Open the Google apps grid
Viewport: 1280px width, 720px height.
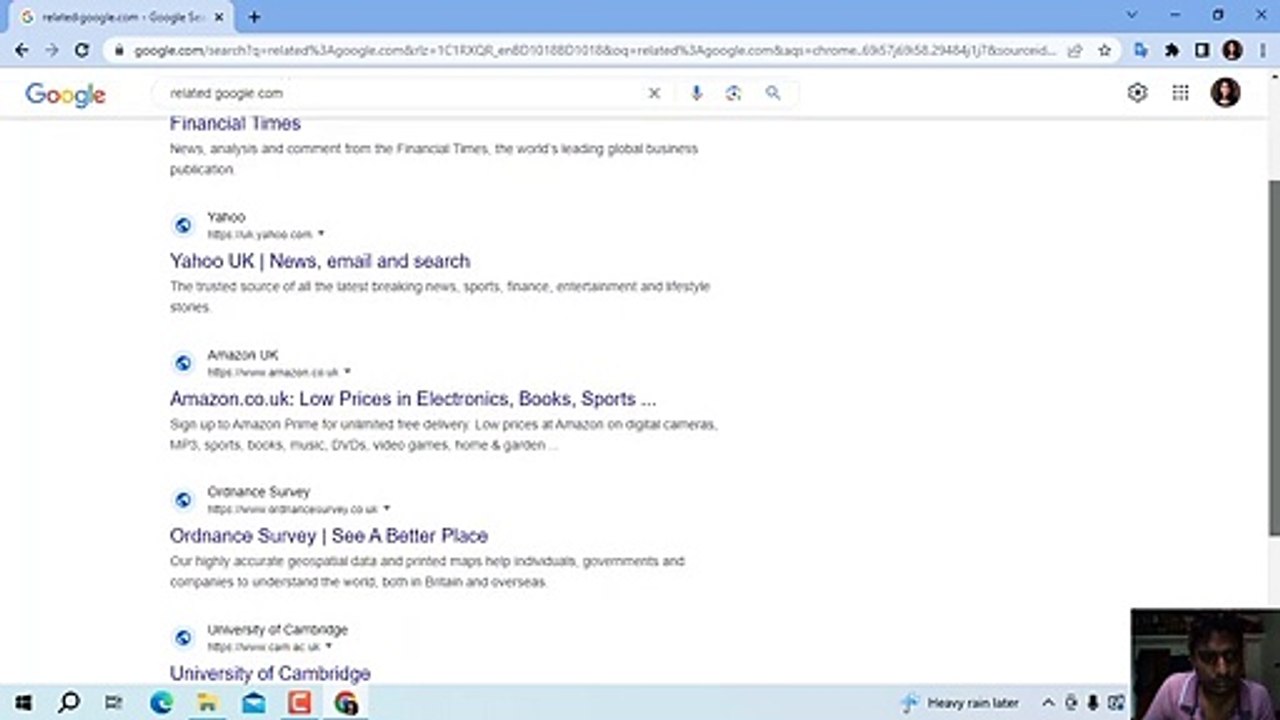1181,93
